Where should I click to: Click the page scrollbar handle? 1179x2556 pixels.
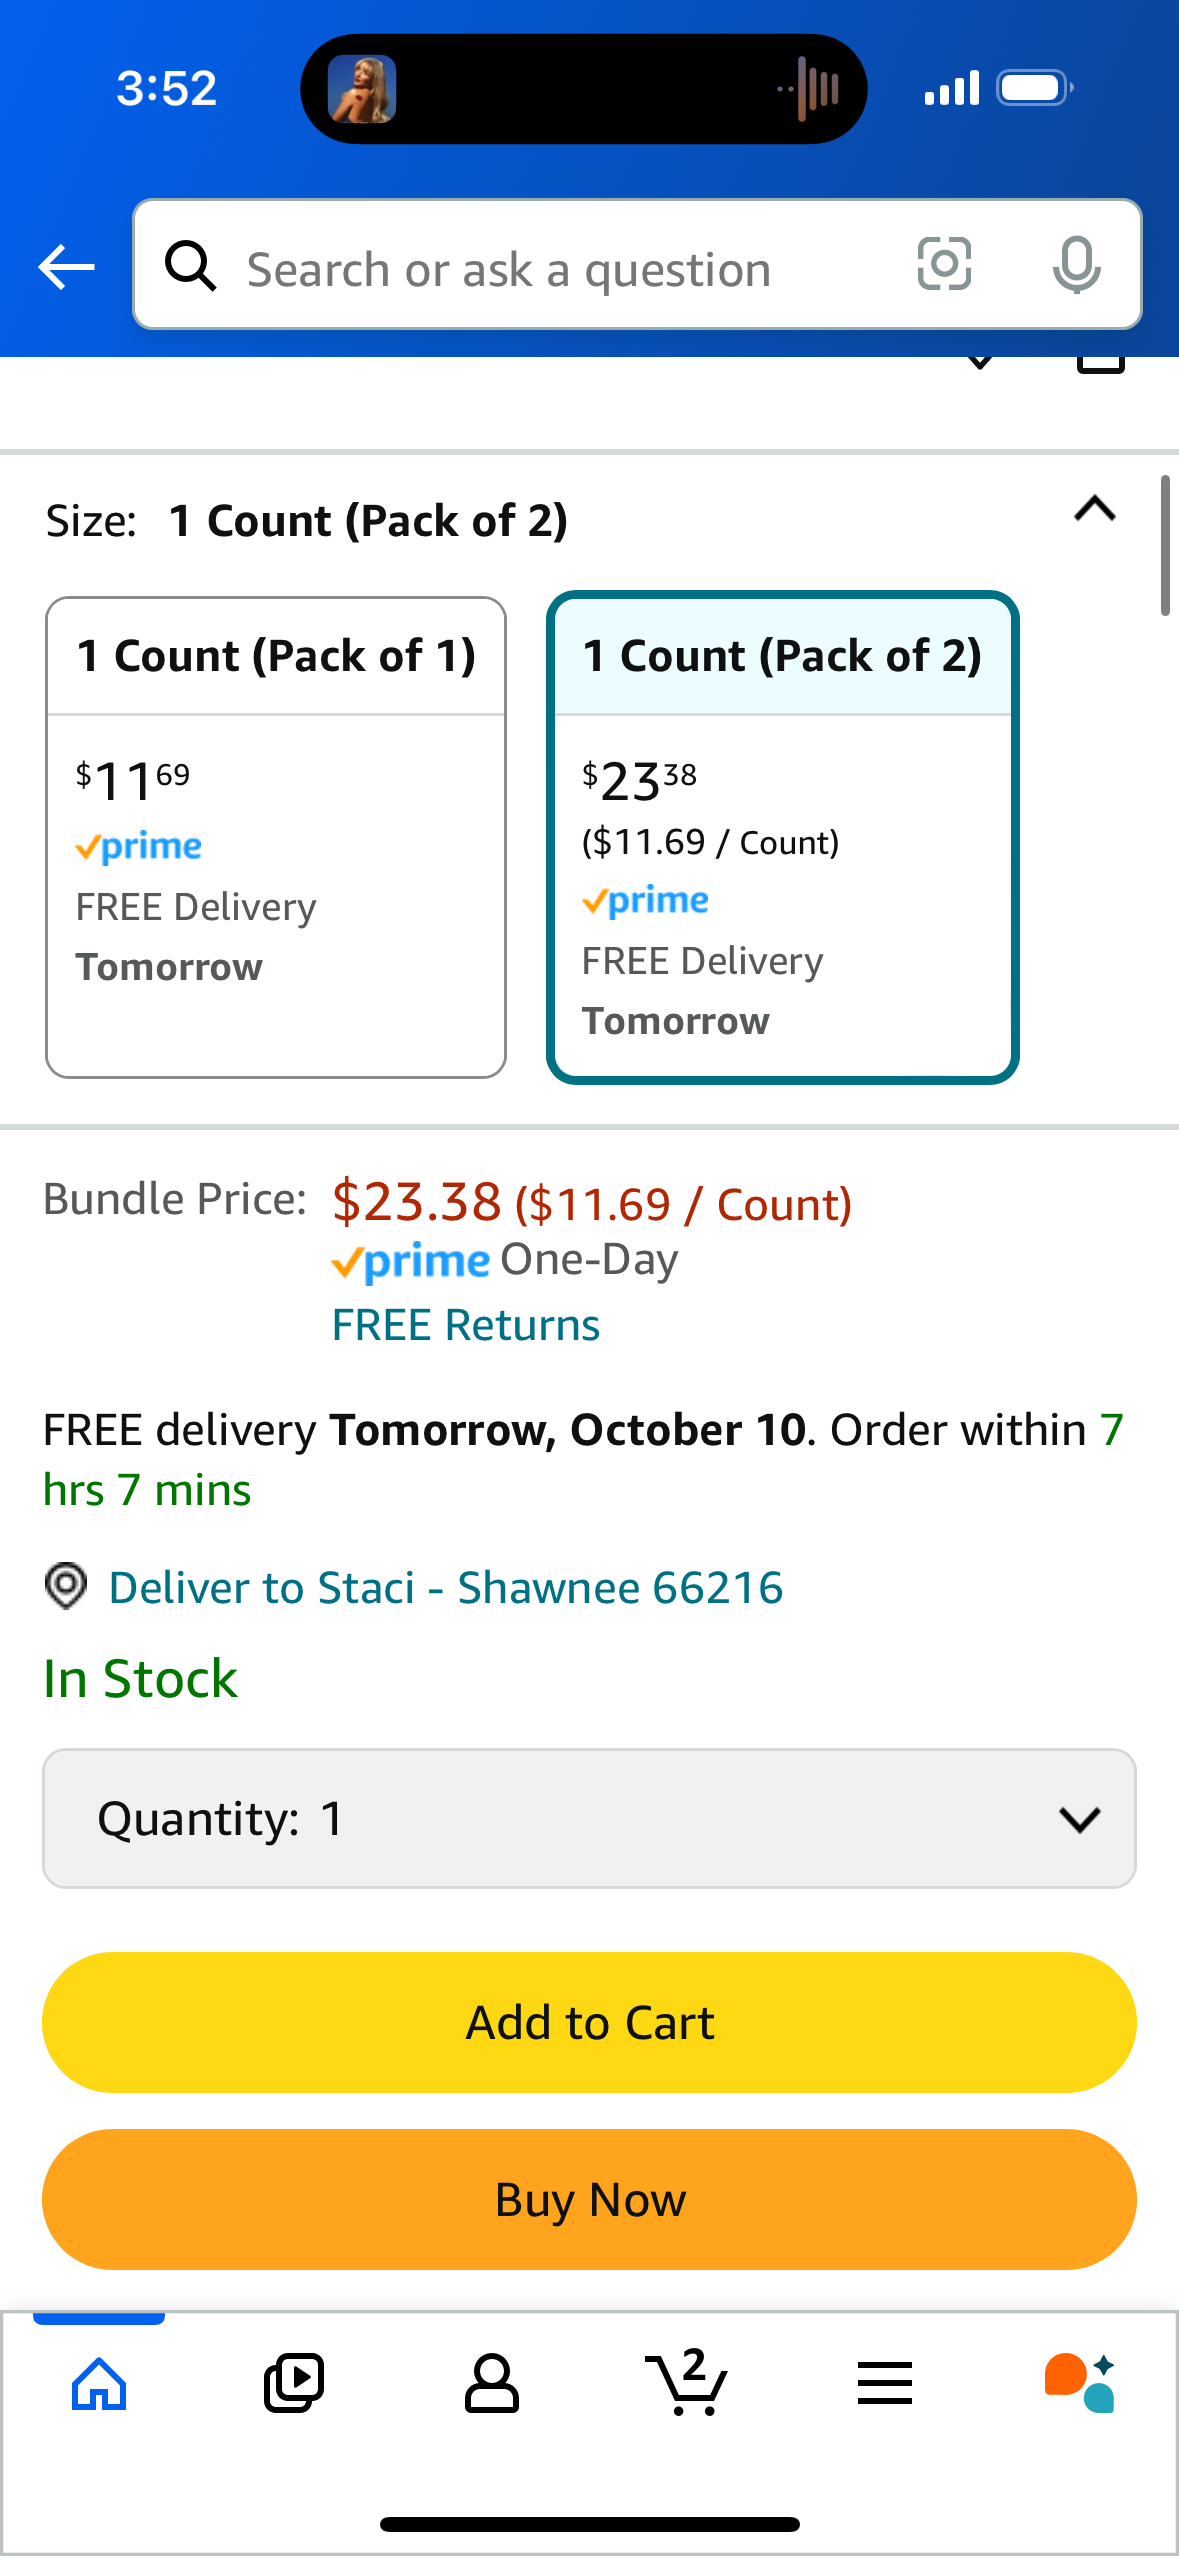(1165, 546)
